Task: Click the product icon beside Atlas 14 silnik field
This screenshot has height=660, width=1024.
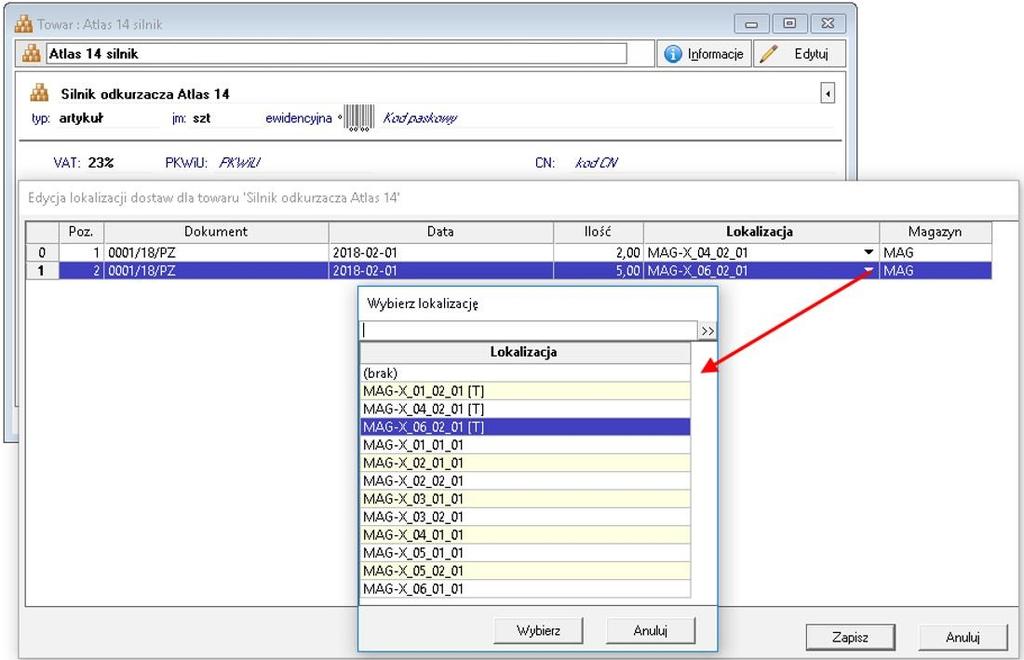Action: 31,54
